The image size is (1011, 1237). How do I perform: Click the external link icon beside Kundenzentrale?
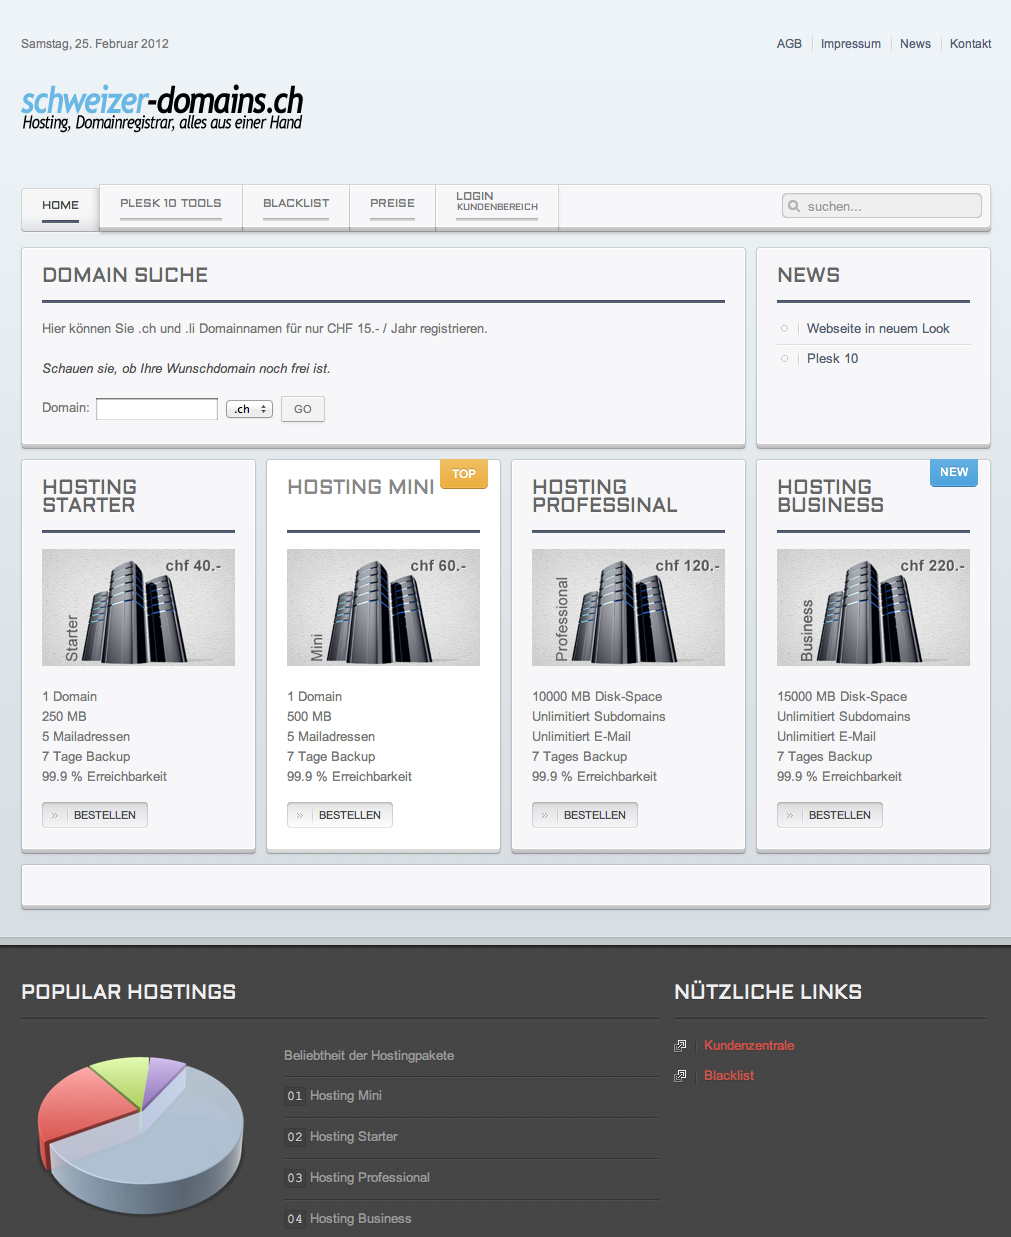(x=680, y=1046)
